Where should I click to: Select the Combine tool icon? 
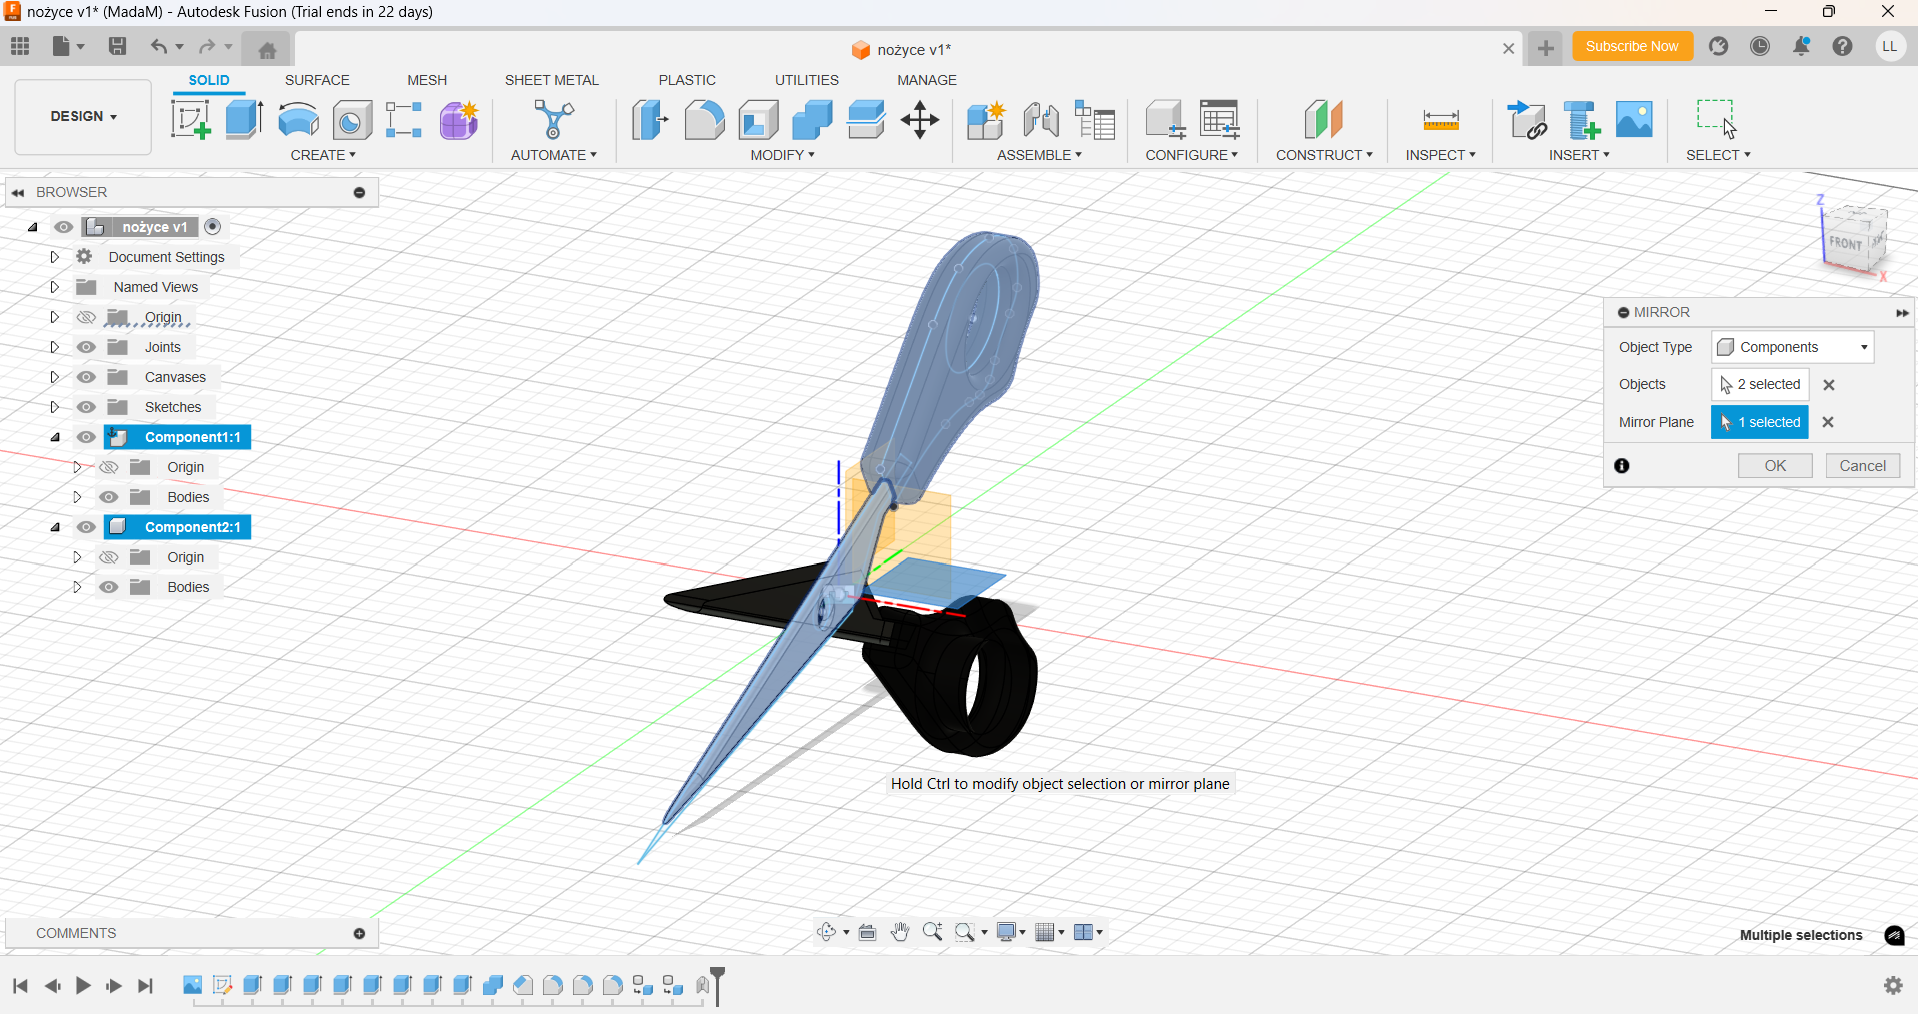(x=812, y=120)
